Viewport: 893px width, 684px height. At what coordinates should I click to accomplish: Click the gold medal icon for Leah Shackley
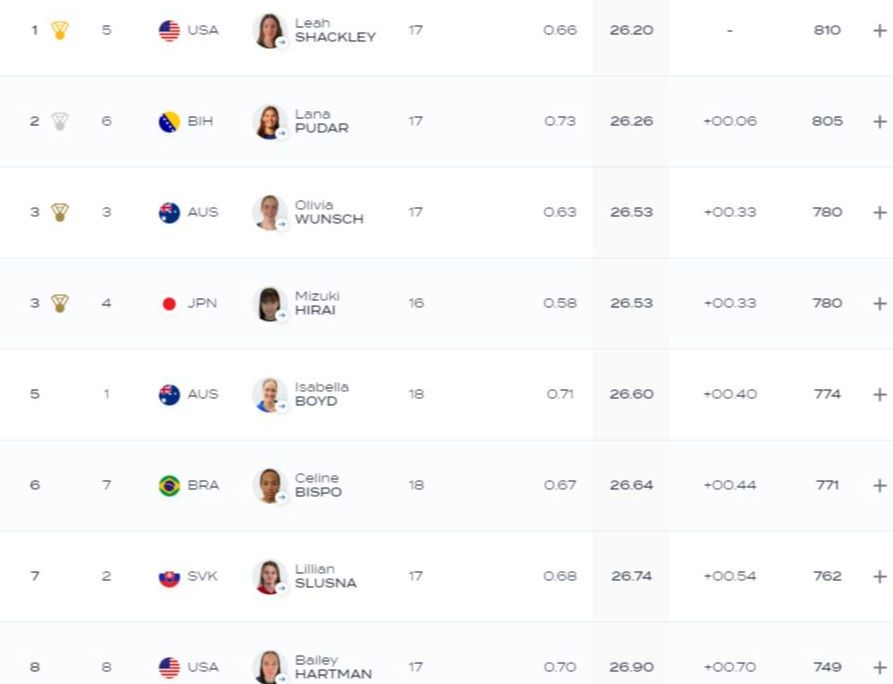click(x=60, y=30)
